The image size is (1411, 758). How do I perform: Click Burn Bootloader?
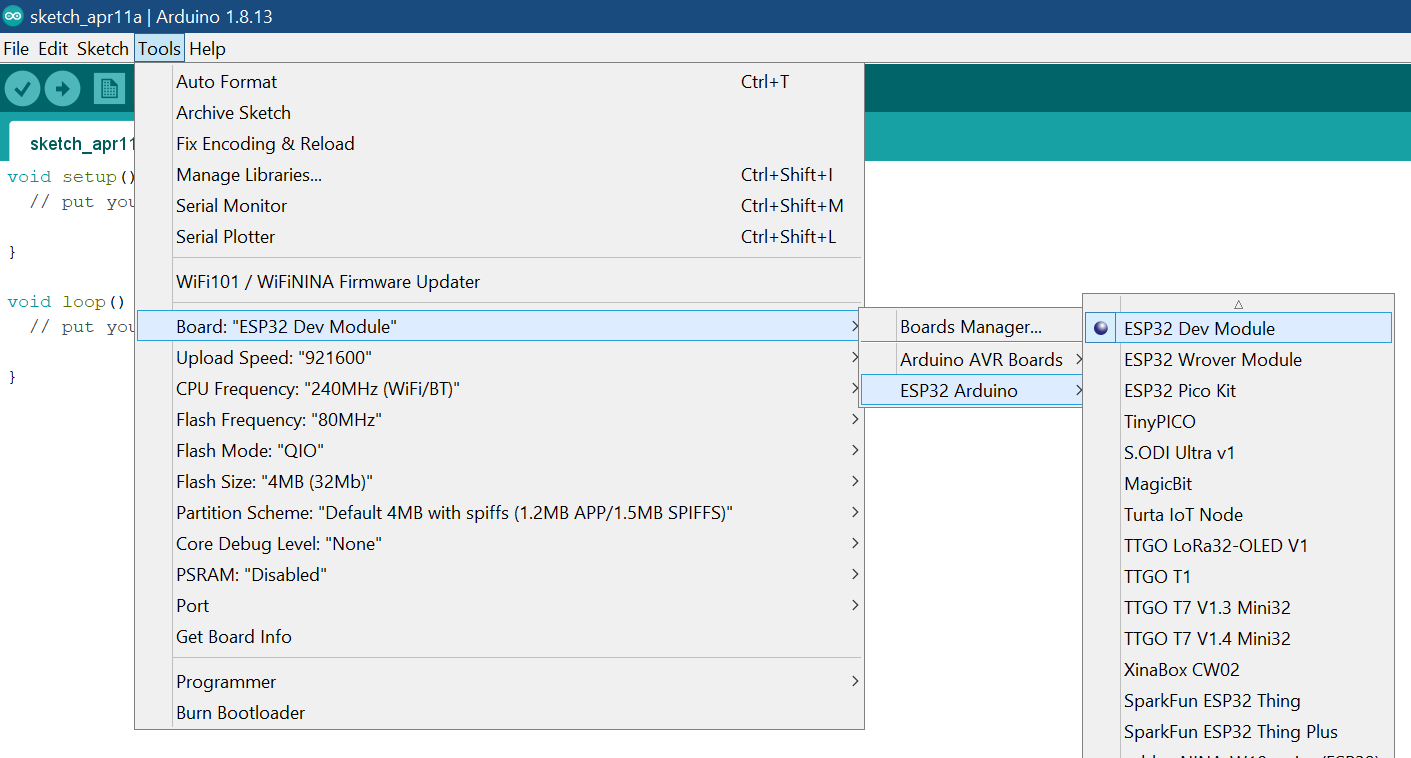(499, 713)
